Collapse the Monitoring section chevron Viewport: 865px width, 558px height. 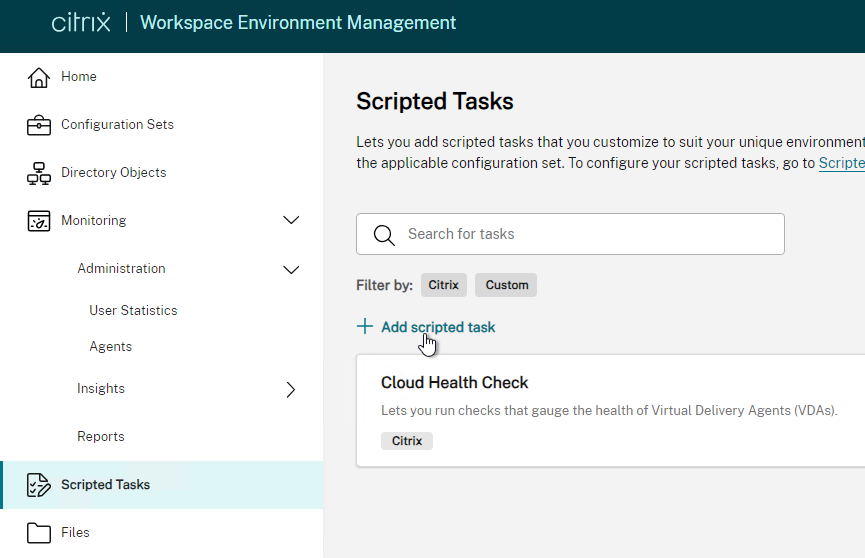[x=291, y=220]
